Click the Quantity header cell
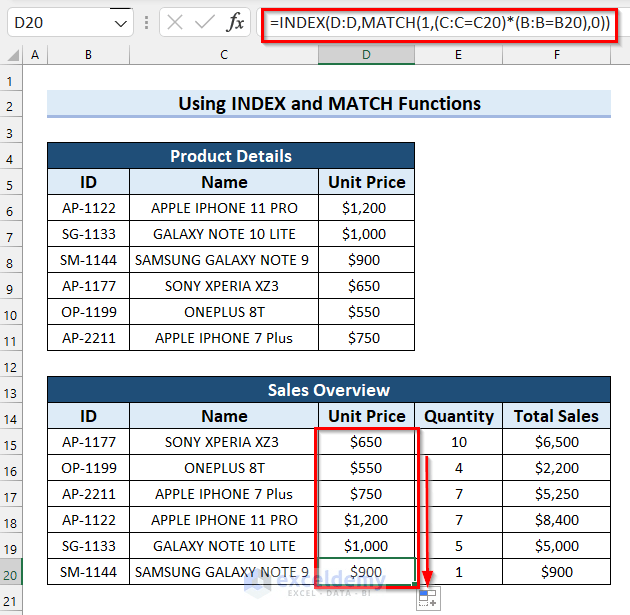The height and width of the screenshot is (615, 630). [x=458, y=416]
